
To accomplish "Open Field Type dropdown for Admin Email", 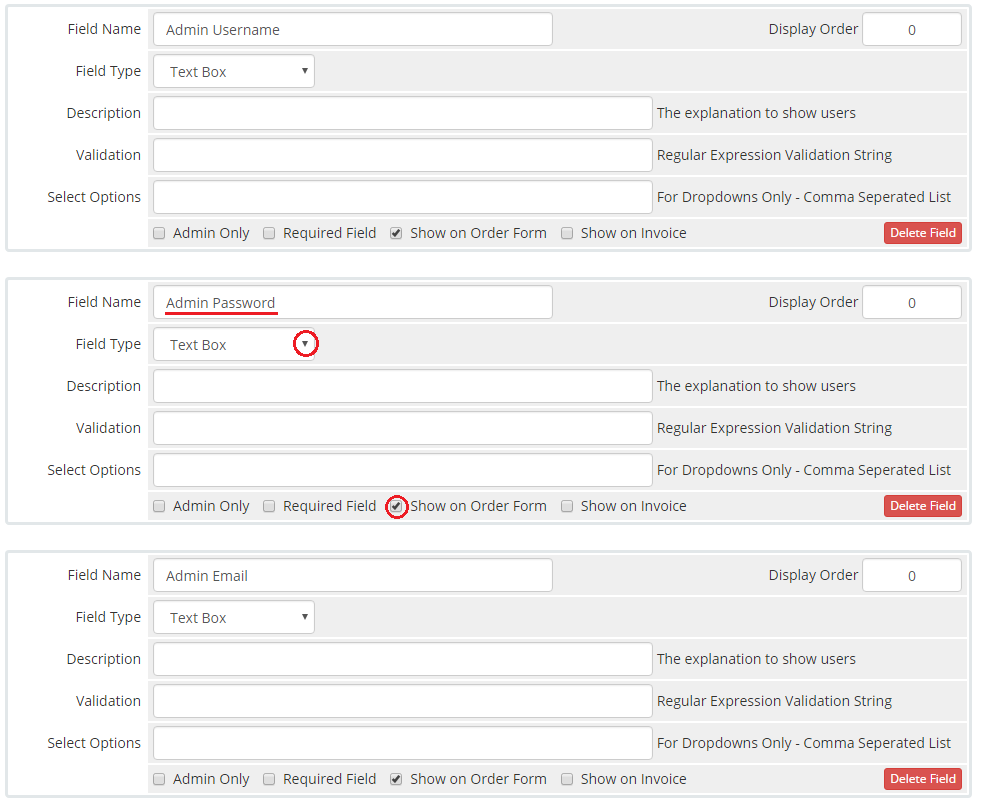I will point(234,617).
